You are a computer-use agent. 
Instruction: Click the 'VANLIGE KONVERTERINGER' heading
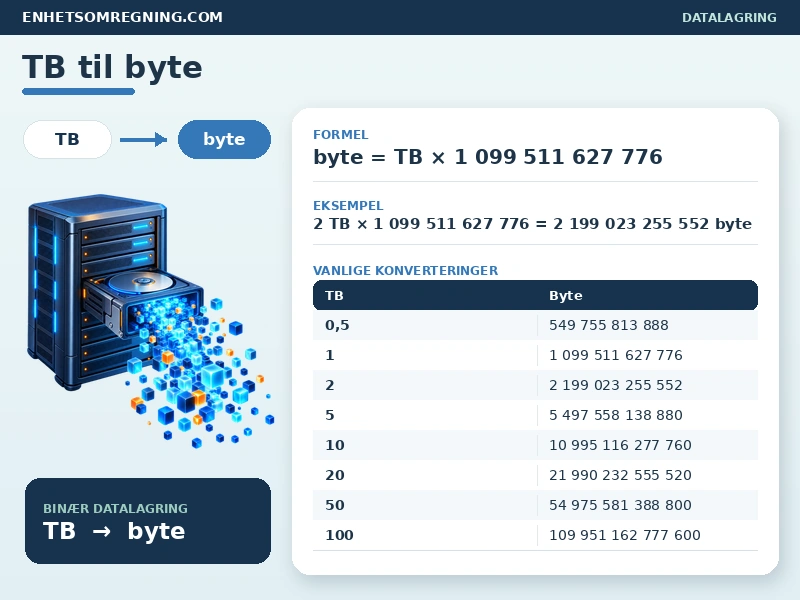[x=406, y=270]
